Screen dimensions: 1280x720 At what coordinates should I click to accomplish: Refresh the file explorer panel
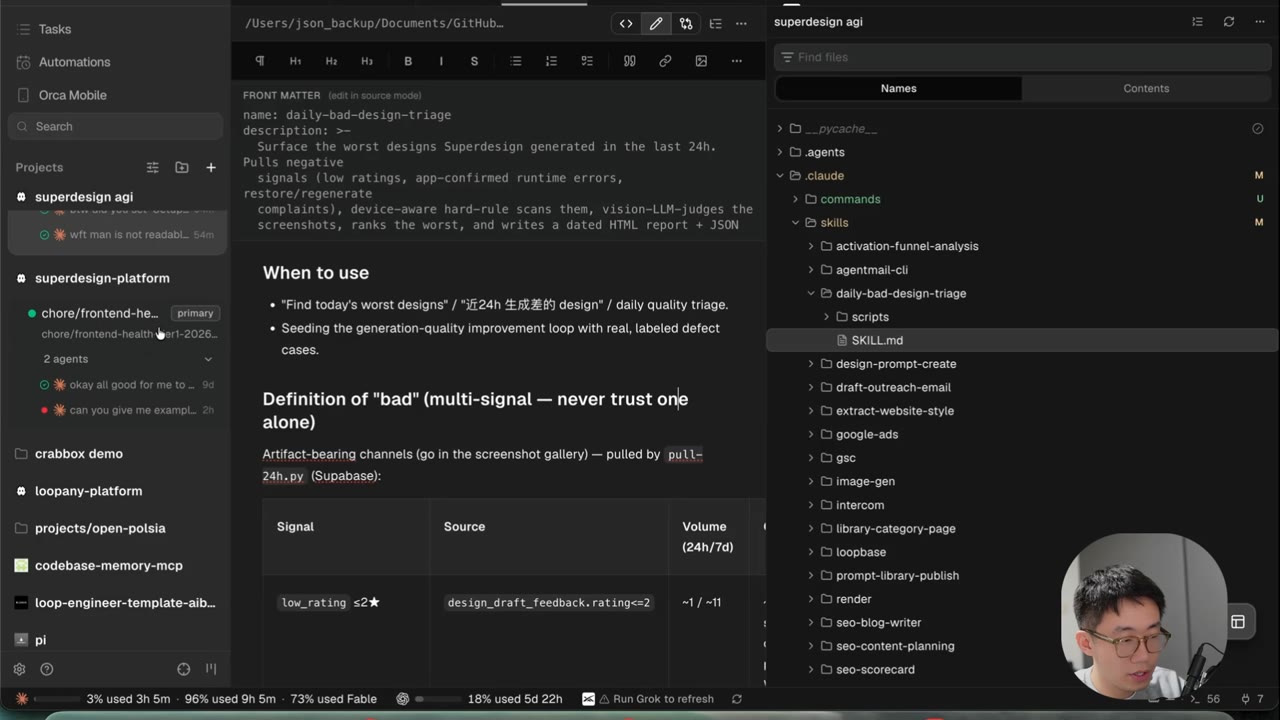click(x=1229, y=22)
